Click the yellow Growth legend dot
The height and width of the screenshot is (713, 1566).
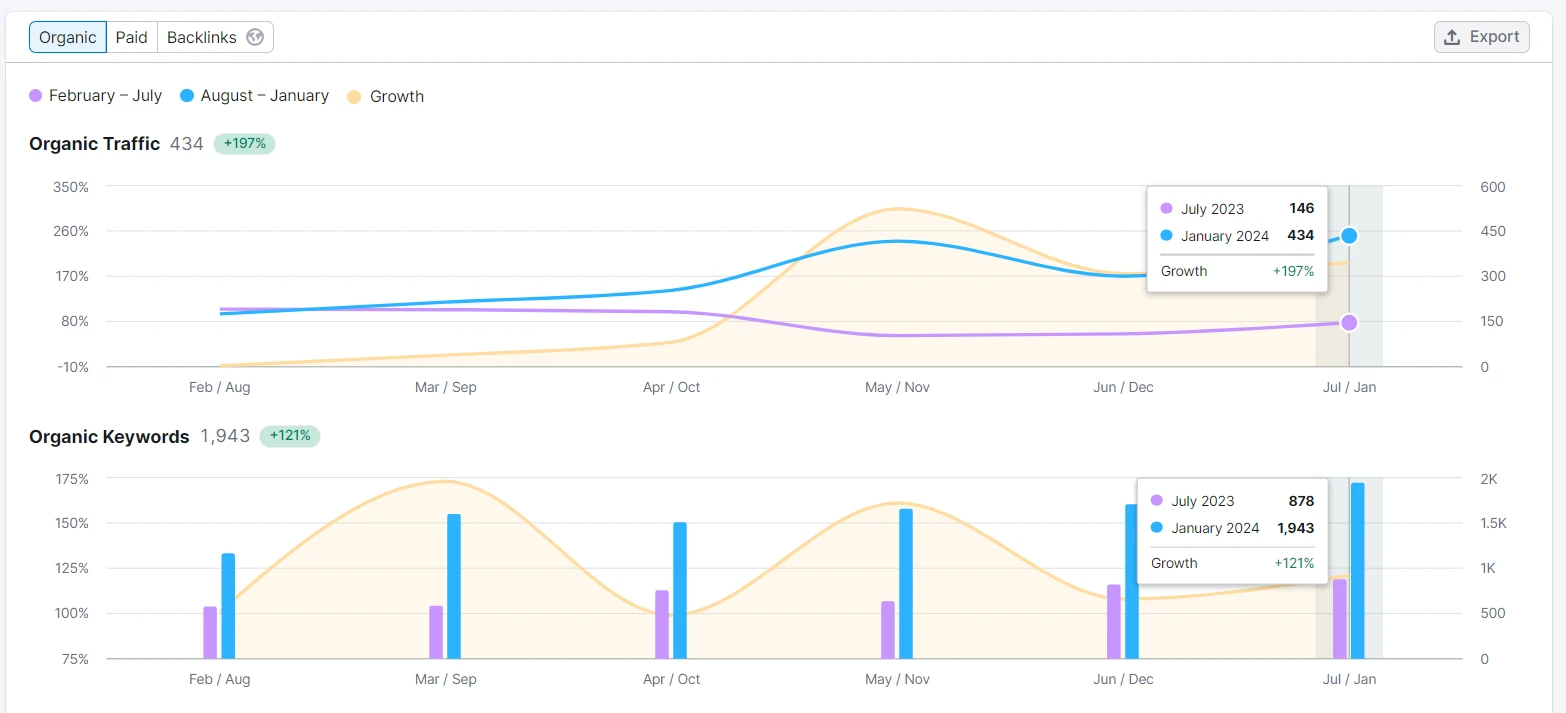pyautogui.click(x=354, y=96)
